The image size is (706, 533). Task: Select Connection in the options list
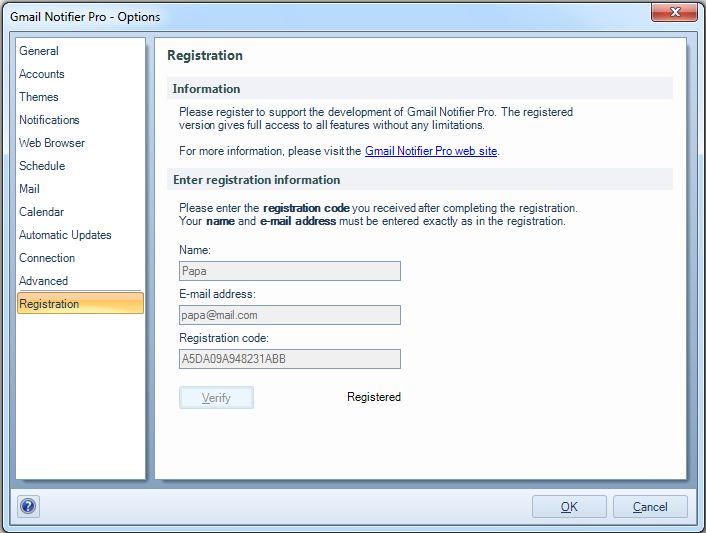(x=47, y=258)
